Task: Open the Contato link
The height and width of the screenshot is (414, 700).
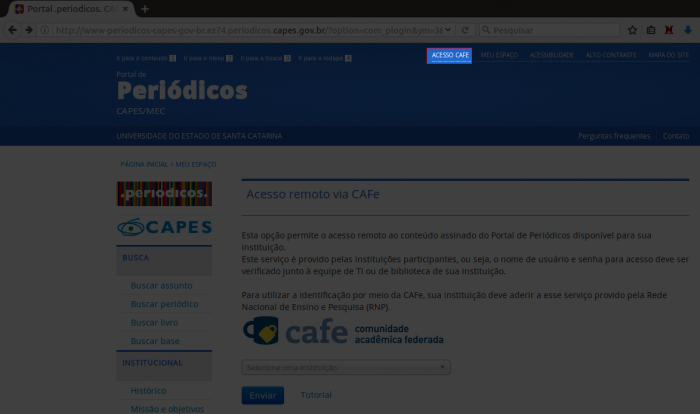Action: pos(676,136)
